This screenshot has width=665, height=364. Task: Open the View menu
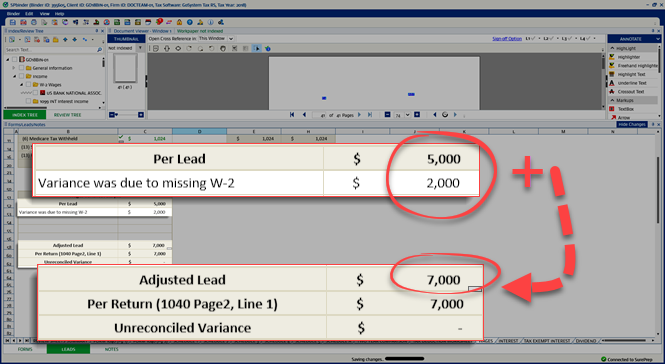(x=45, y=14)
